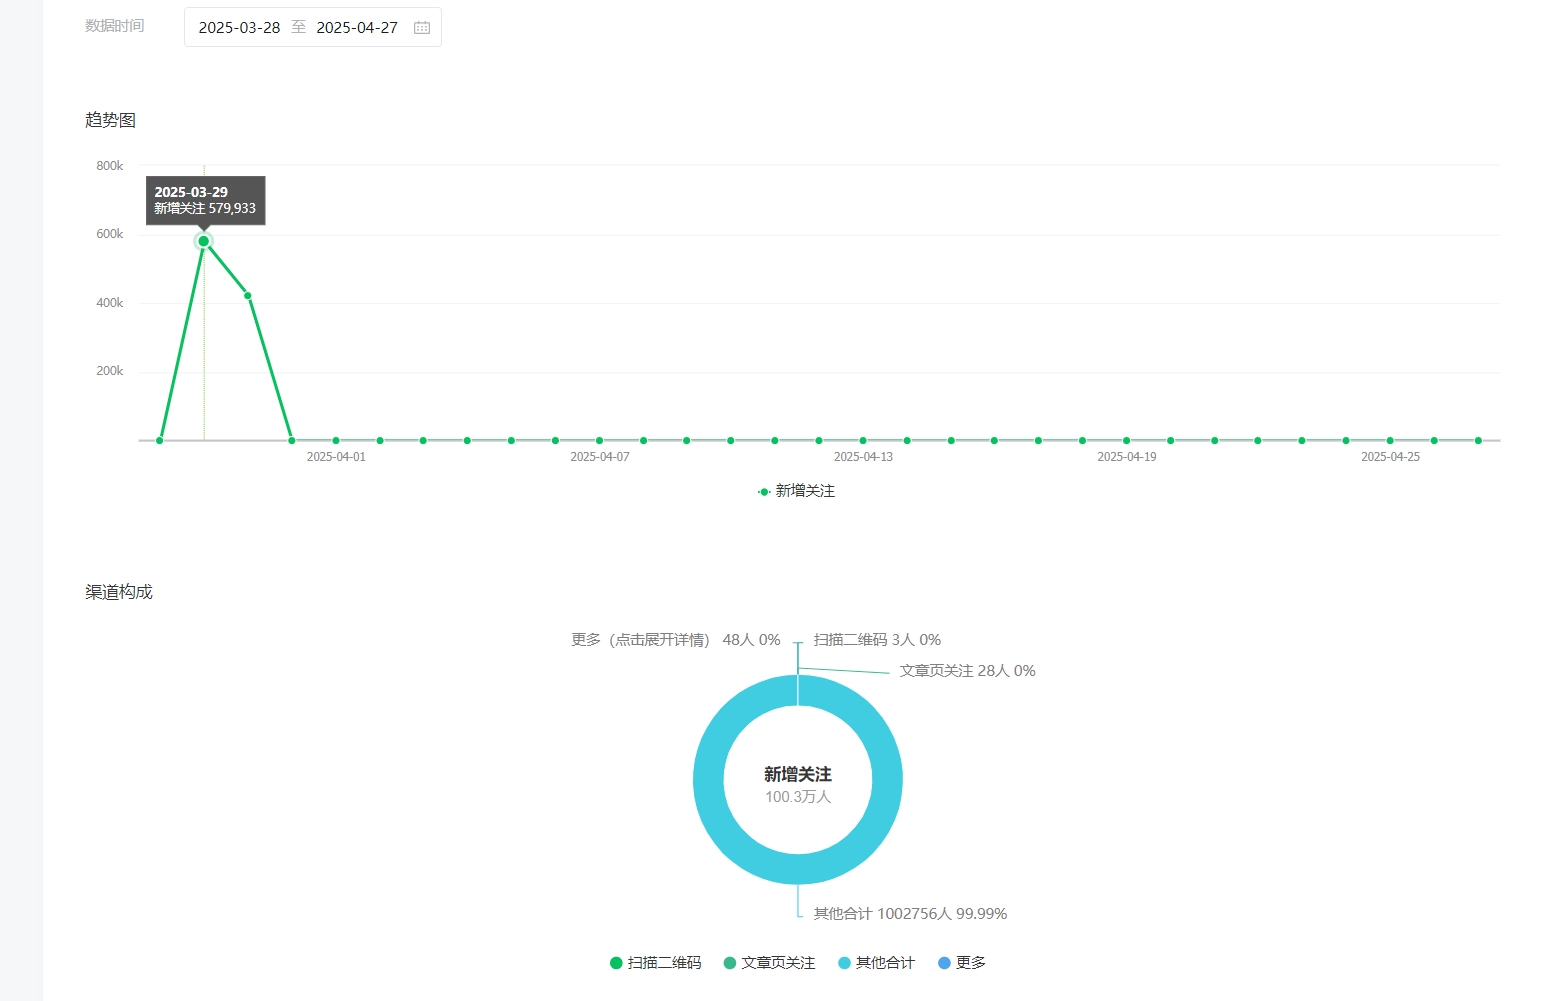Click the 400k y-axis label

[110, 303]
